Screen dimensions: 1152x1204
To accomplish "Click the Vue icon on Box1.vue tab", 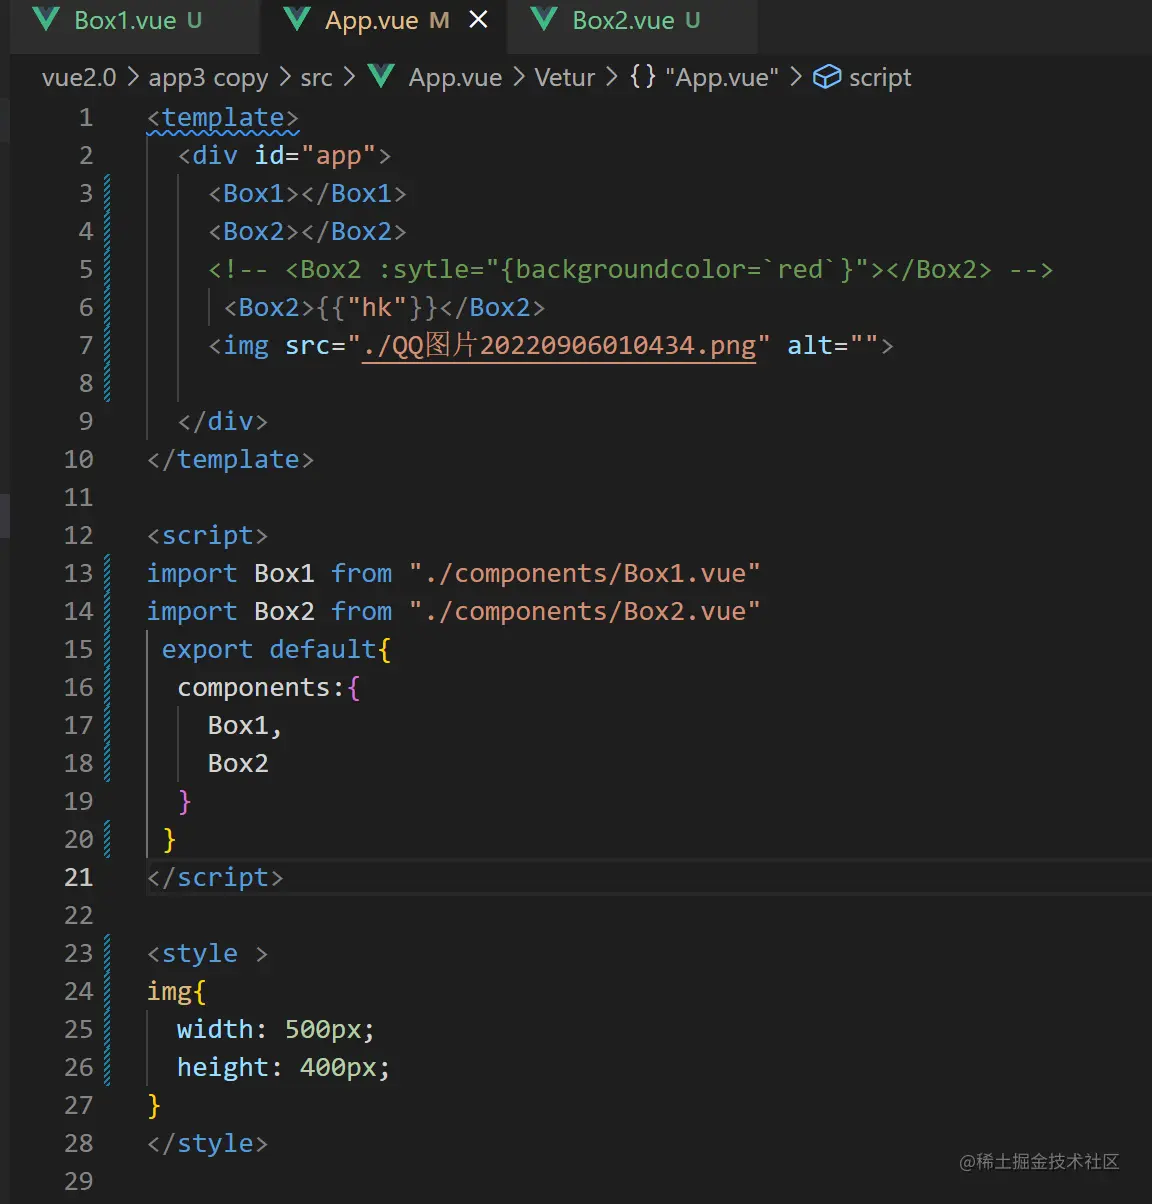I will pos(46,20).
